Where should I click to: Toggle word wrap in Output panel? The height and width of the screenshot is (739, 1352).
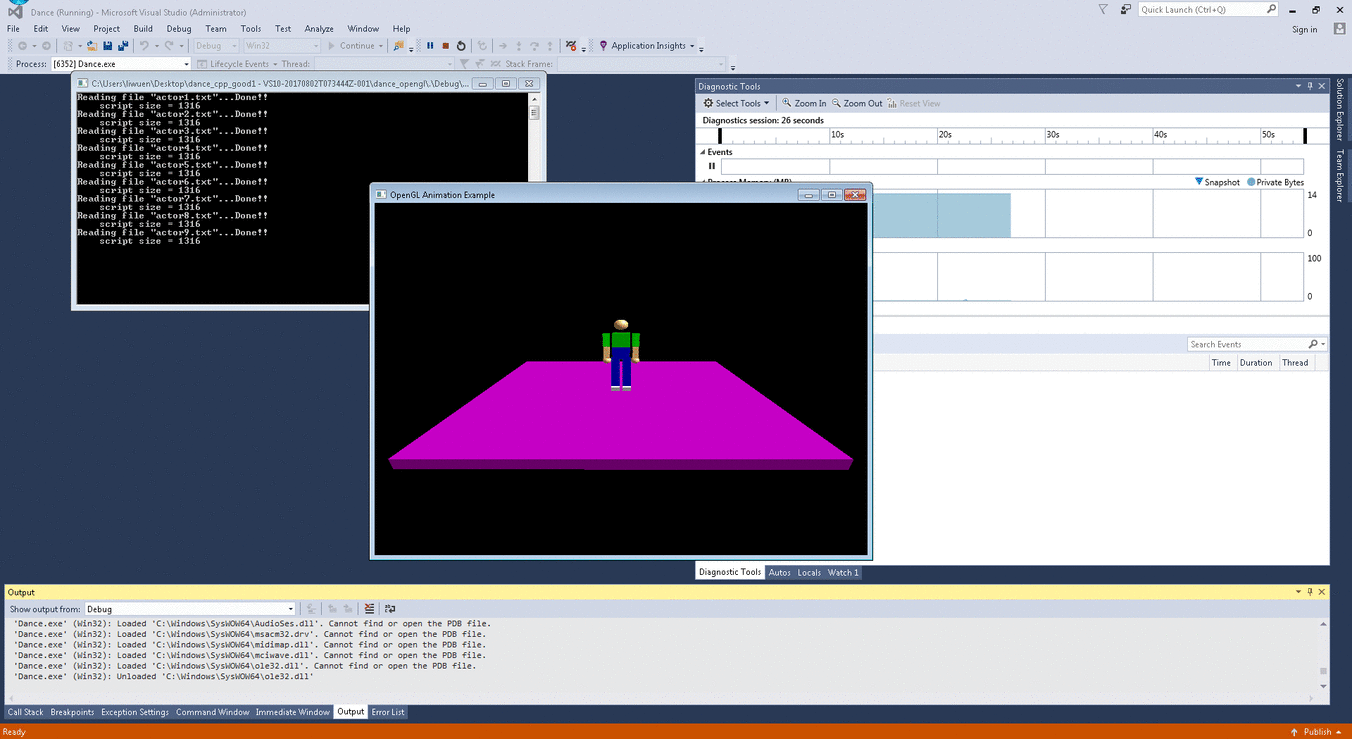coord(389,609)
